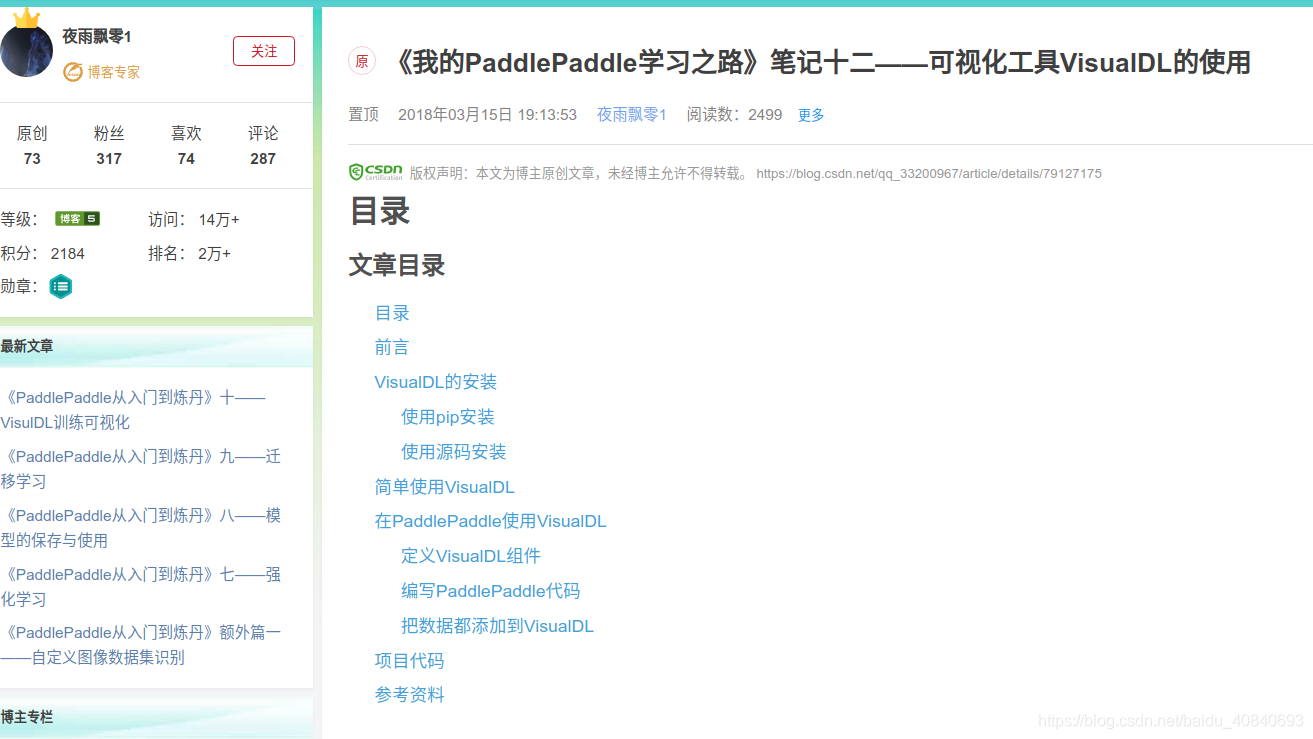Click the 置顶 pinned label
Screen dimensions: 1313x739
[363, 114]
